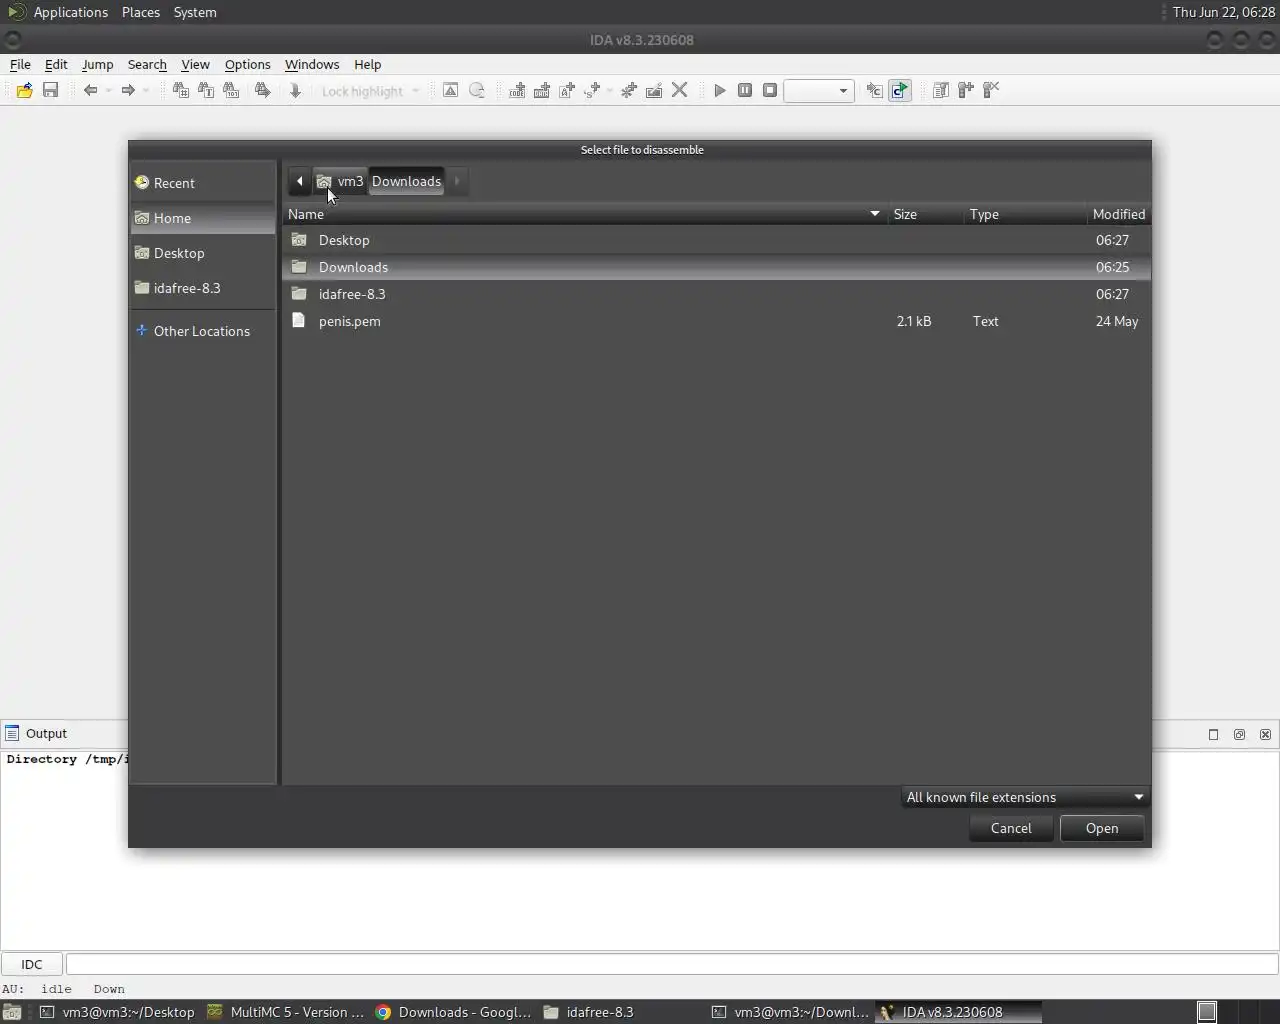
Task: Select the Downloads folder row in file list
Action: (x=716, y=267)
